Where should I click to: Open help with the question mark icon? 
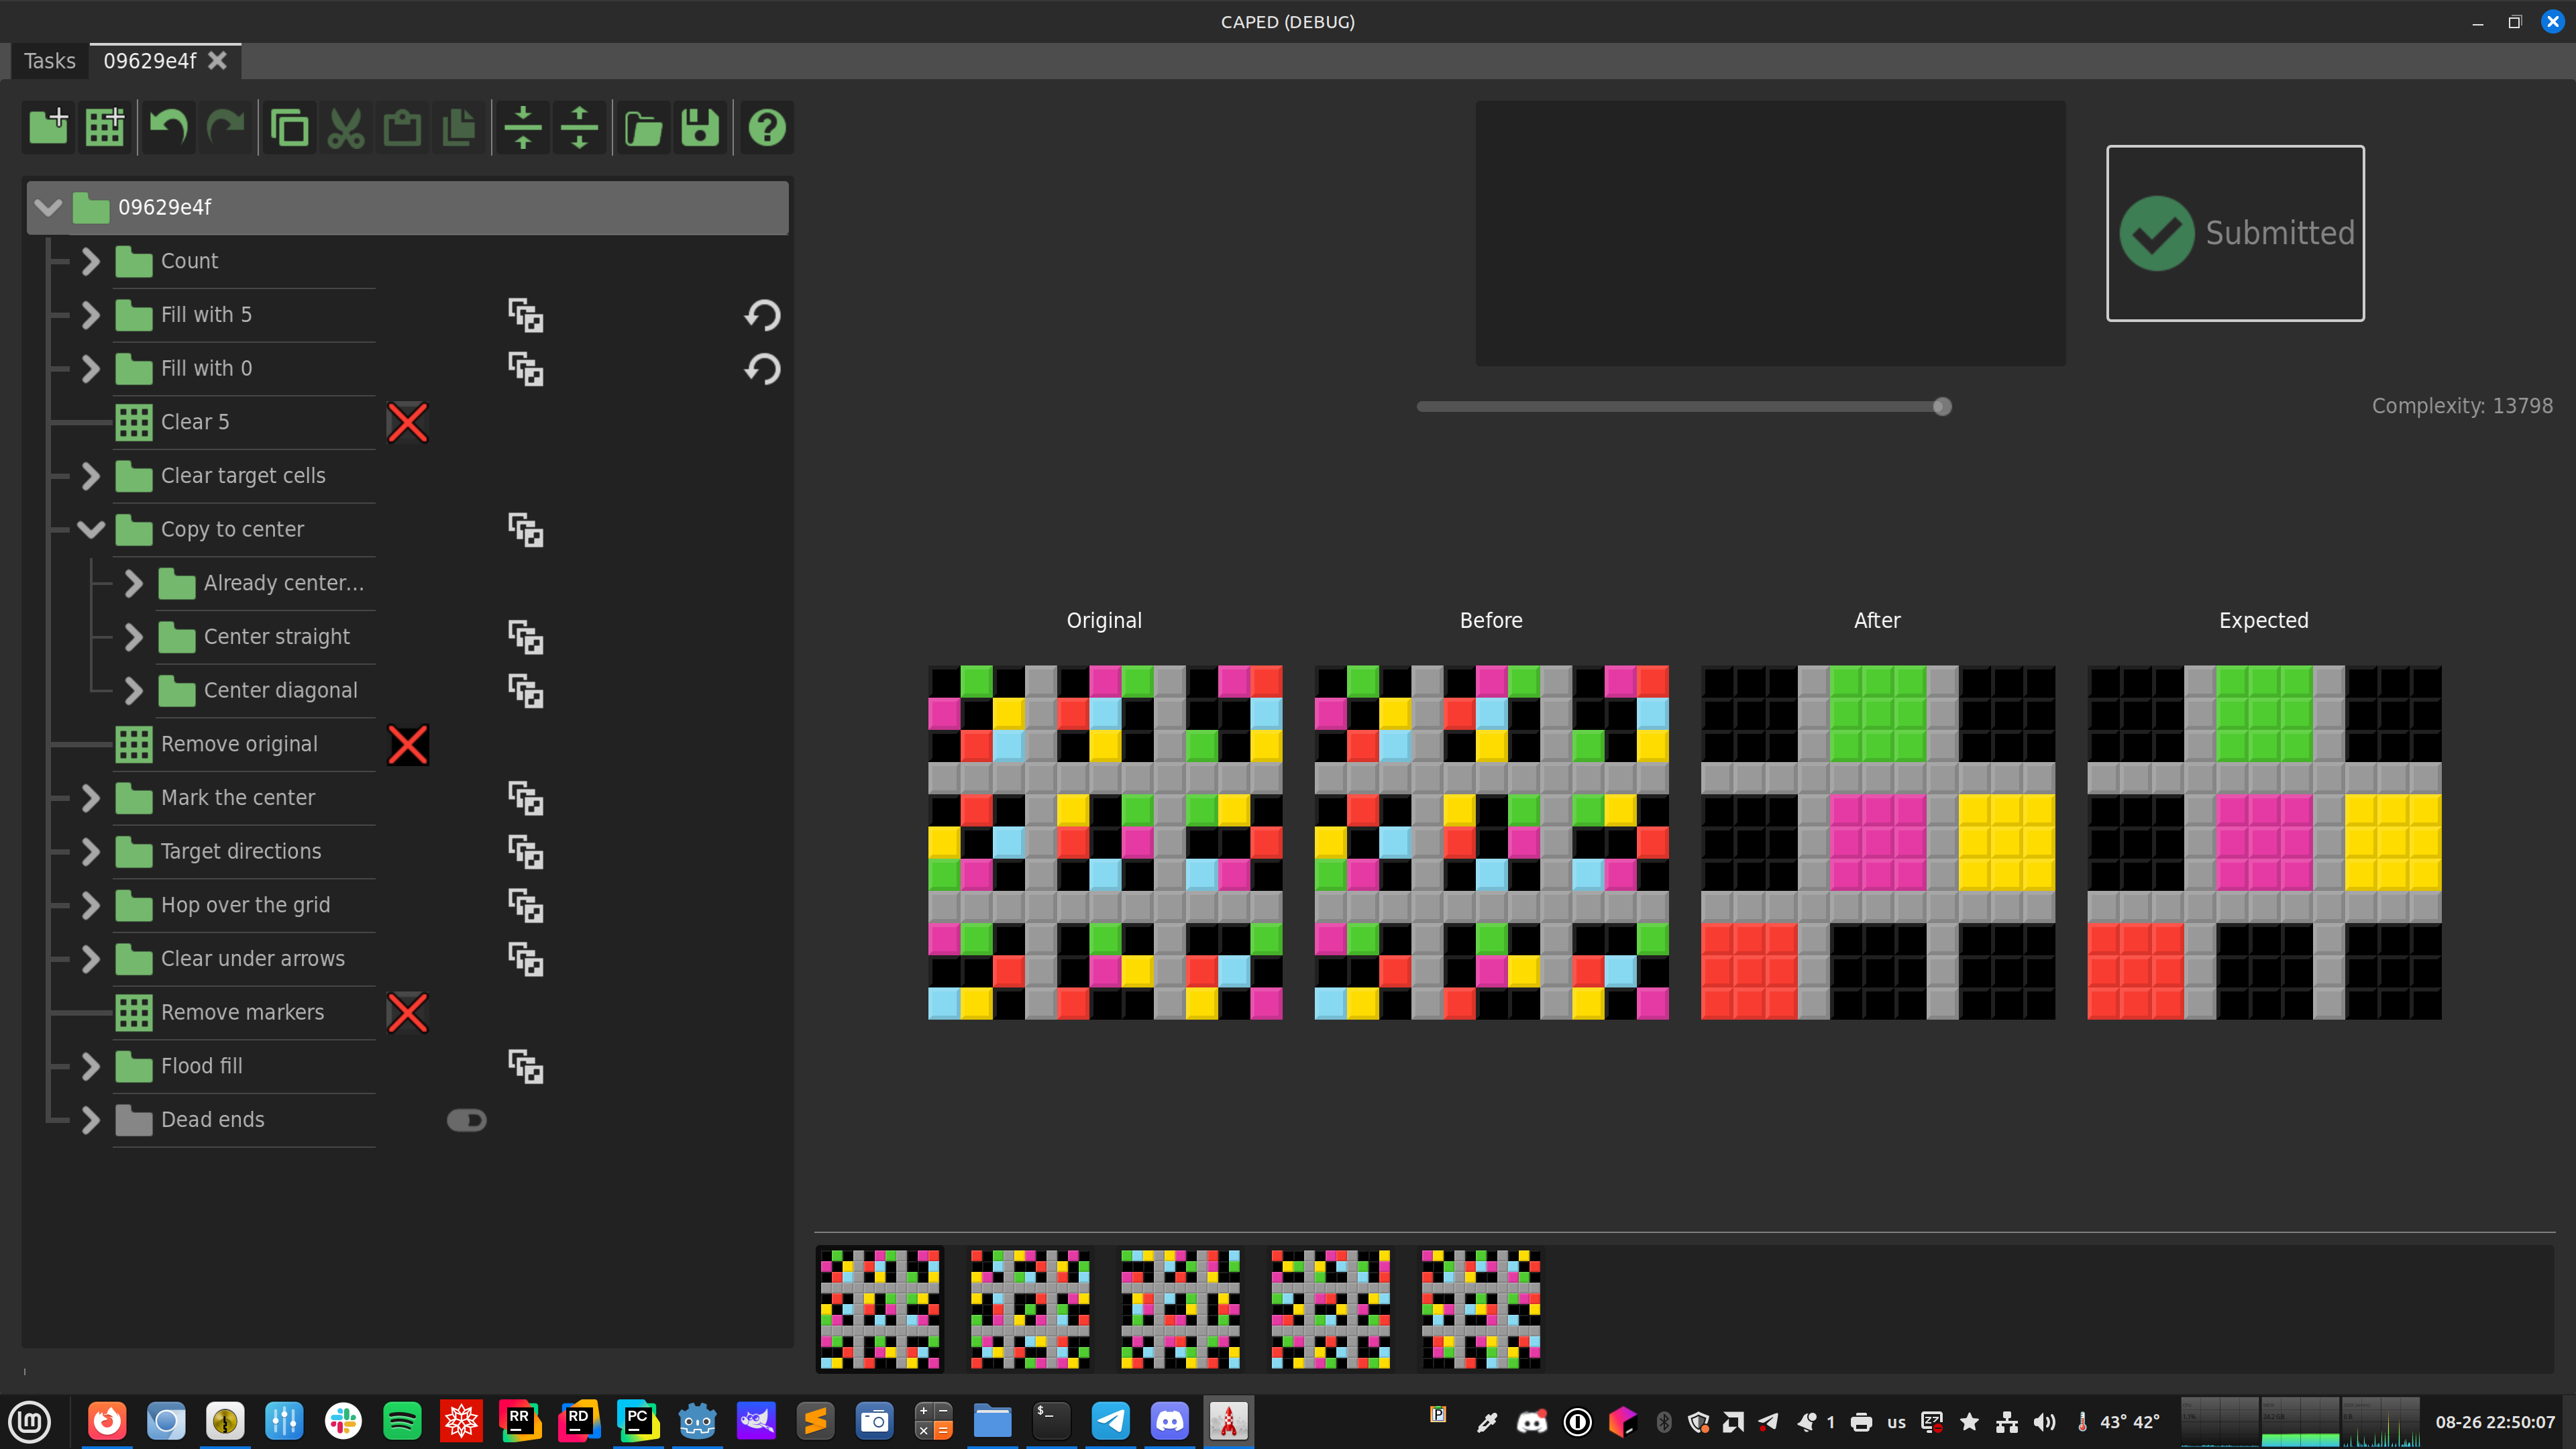click(x=767, y=128)
